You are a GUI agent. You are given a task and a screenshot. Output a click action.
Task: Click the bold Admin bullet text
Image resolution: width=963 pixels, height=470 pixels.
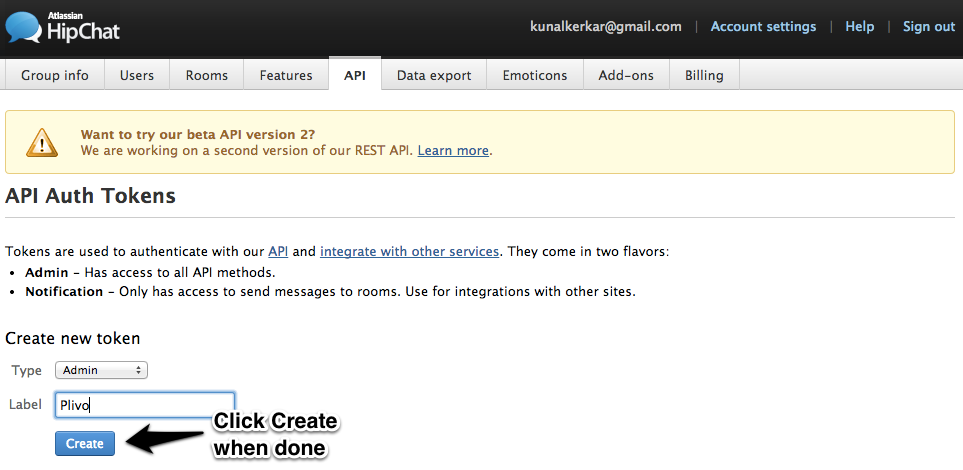pyautogui.click(x=47, y=272)
